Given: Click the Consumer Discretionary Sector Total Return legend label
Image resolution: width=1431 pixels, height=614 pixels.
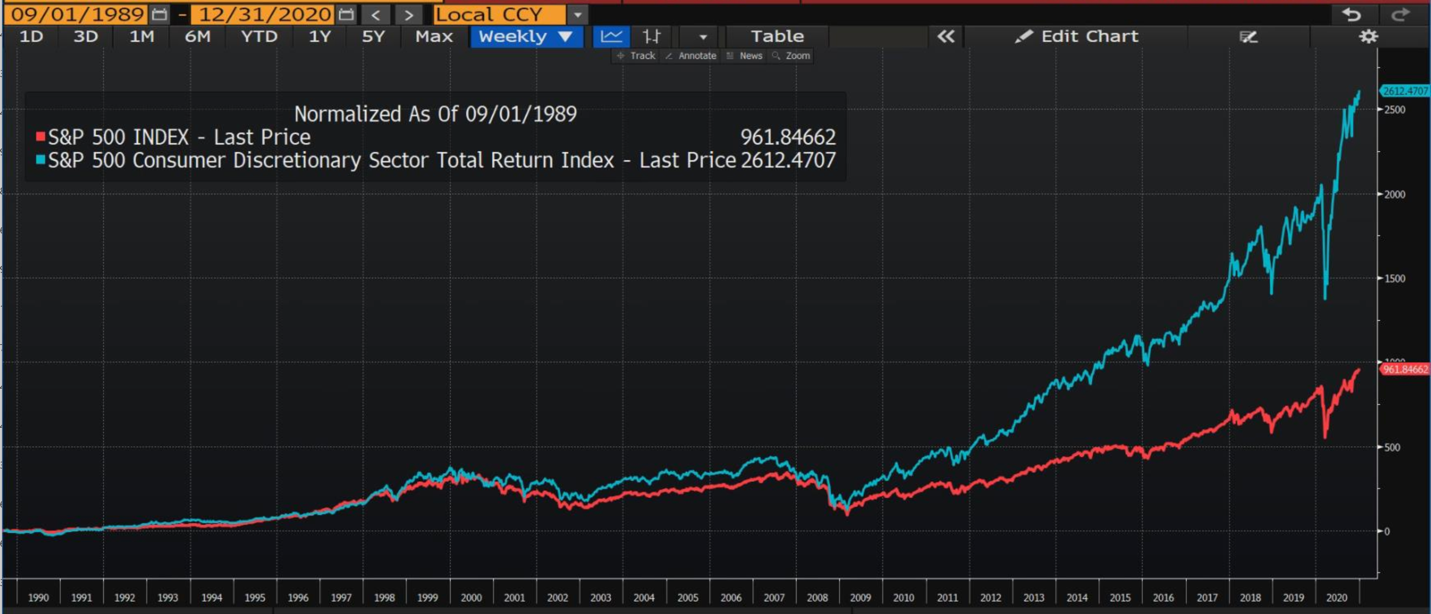Looking at the screenshot, I should pos(392,160).
